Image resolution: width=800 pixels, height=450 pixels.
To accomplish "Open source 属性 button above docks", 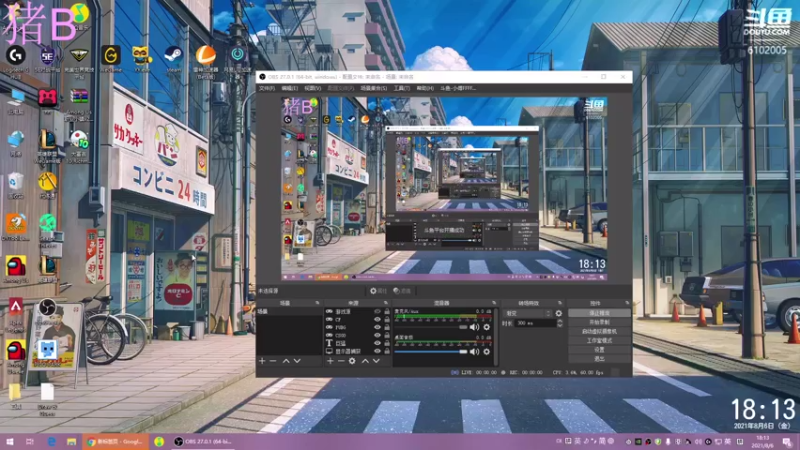I will tap(379, 291).
